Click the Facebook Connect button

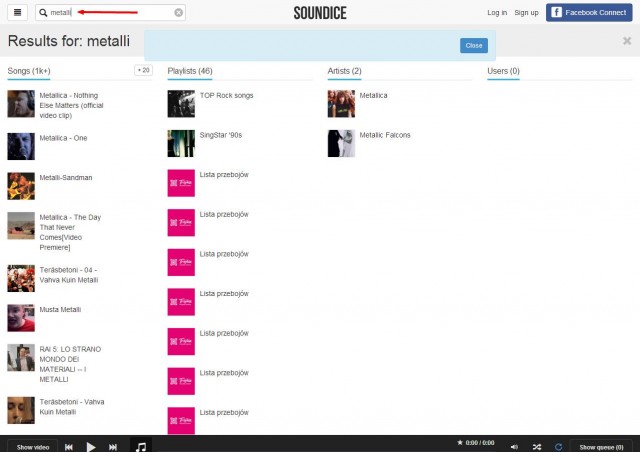pos(589,13)
